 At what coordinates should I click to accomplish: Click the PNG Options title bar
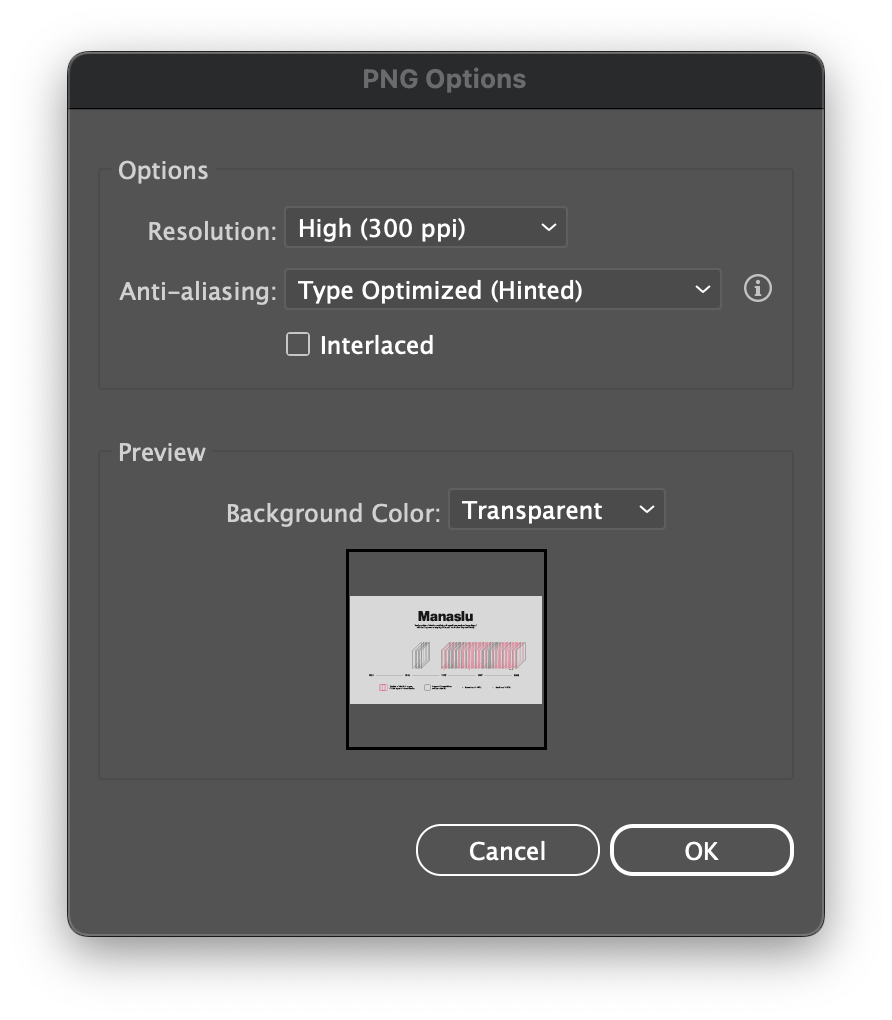point(445,80)
